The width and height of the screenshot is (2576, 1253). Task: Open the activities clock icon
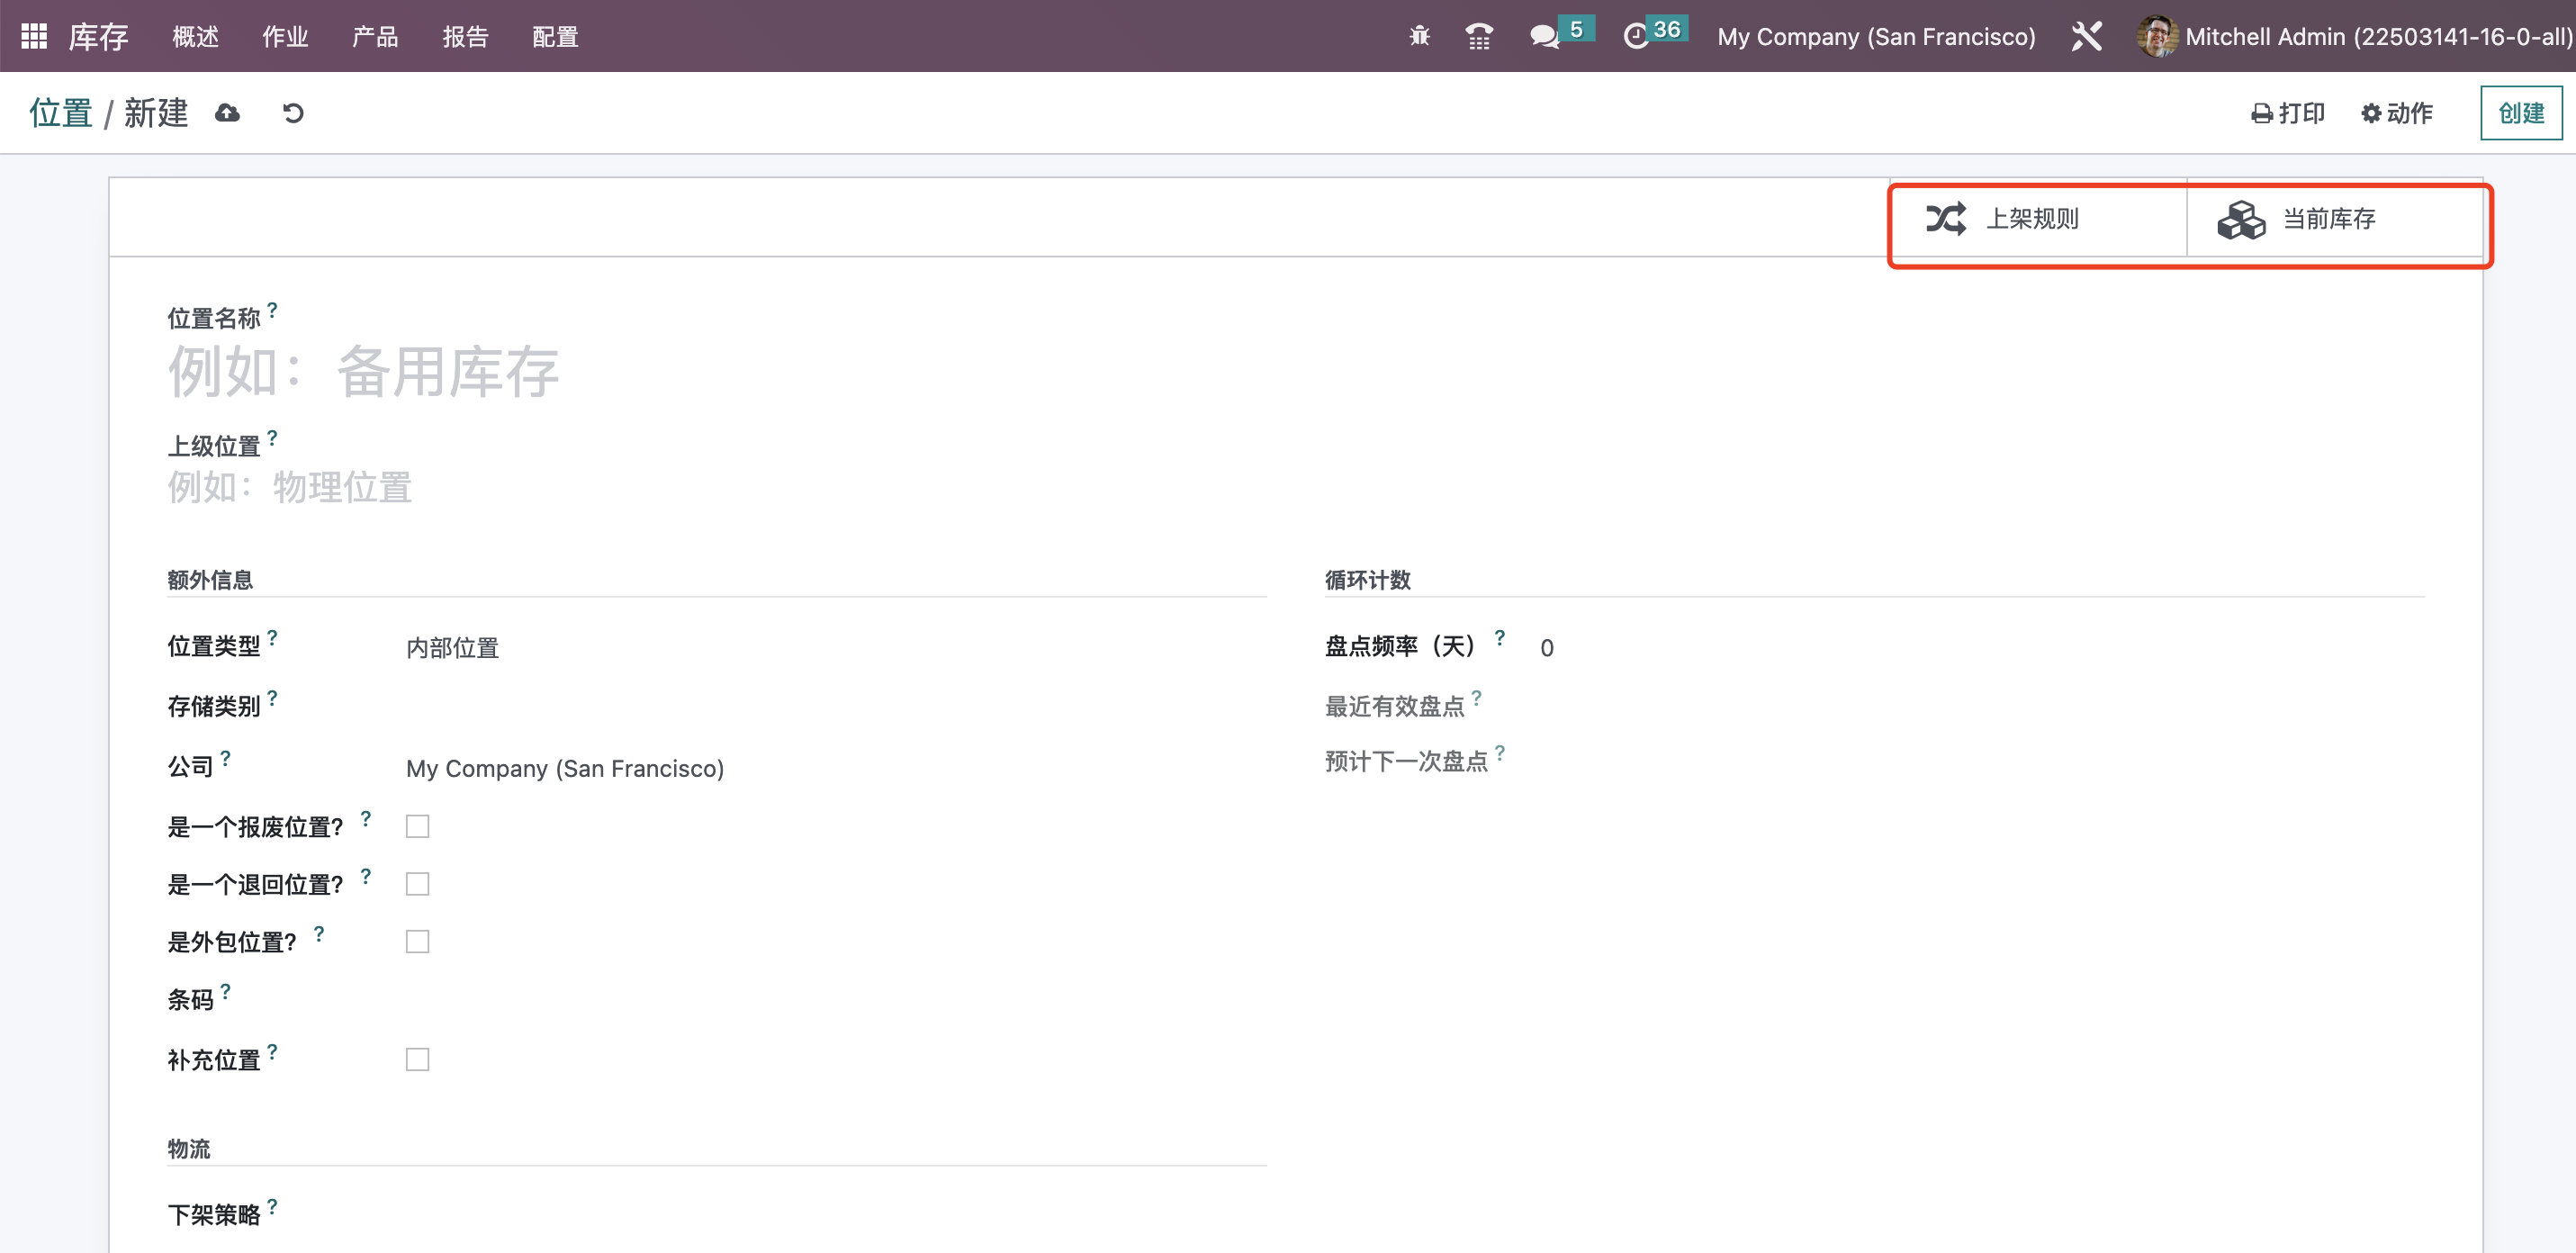click(x=1636, y=37)
